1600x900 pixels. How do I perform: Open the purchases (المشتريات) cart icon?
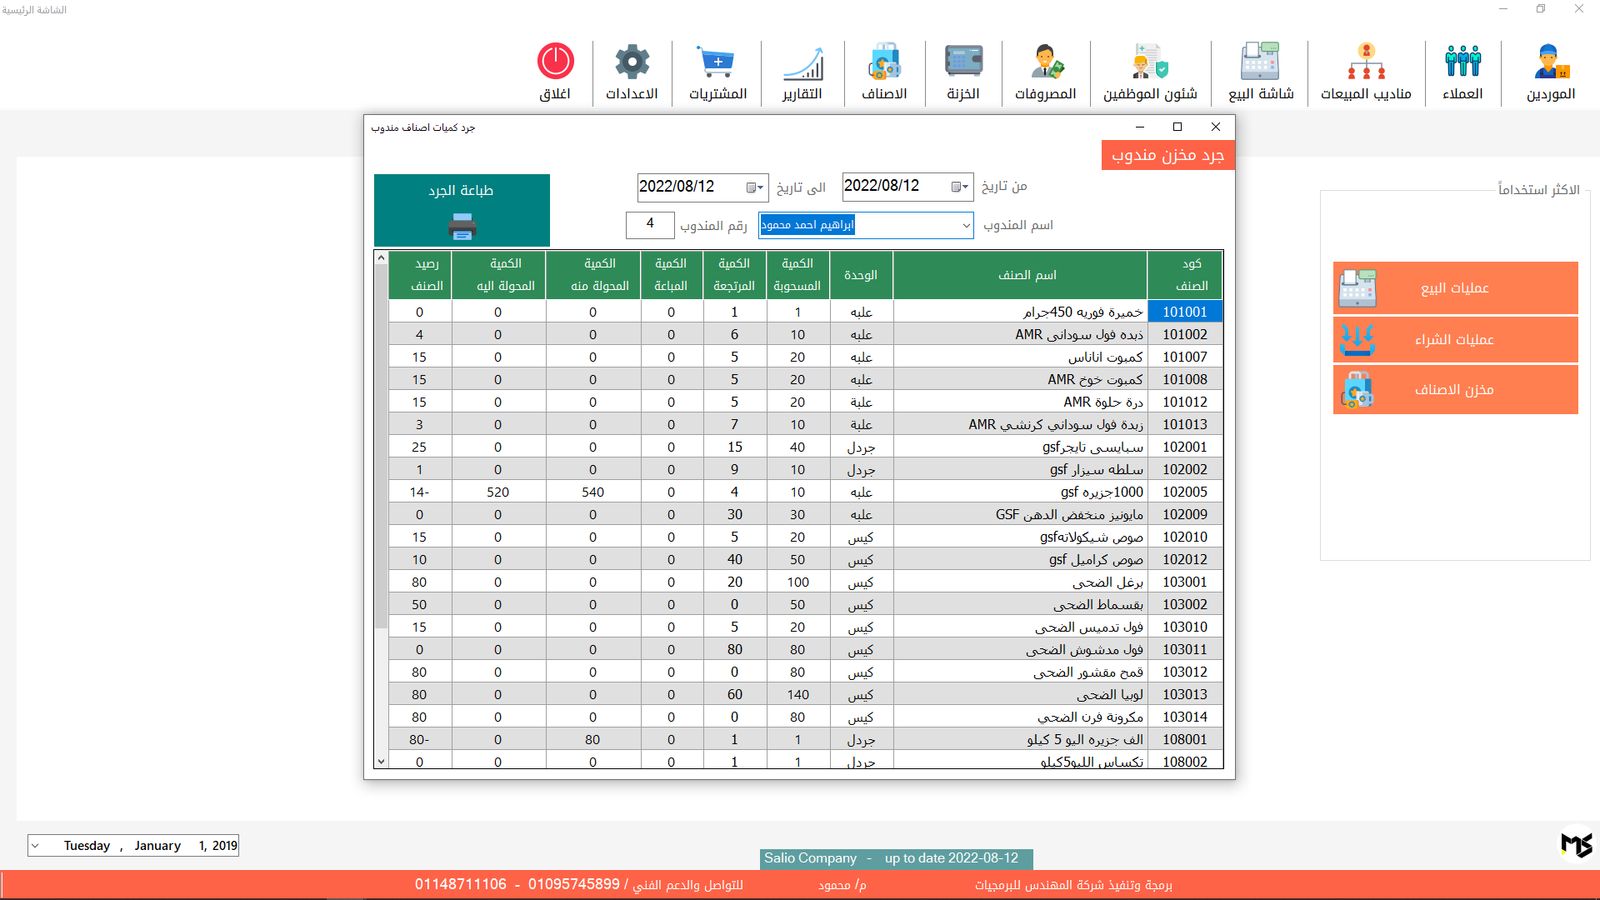(x=717, y=63)
